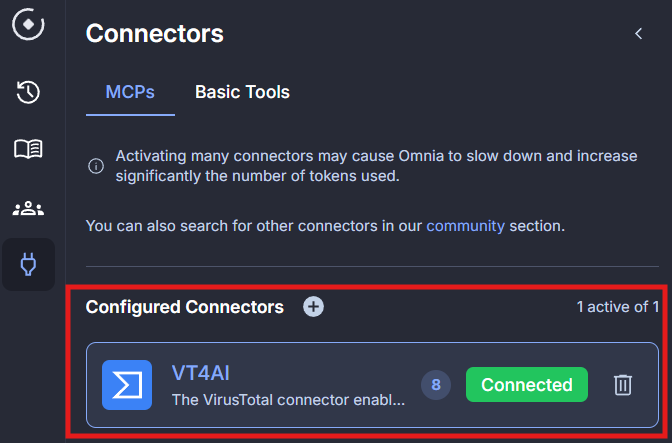Click the Connectors panel title
672x443 pixels.
(x=154, y=34)
